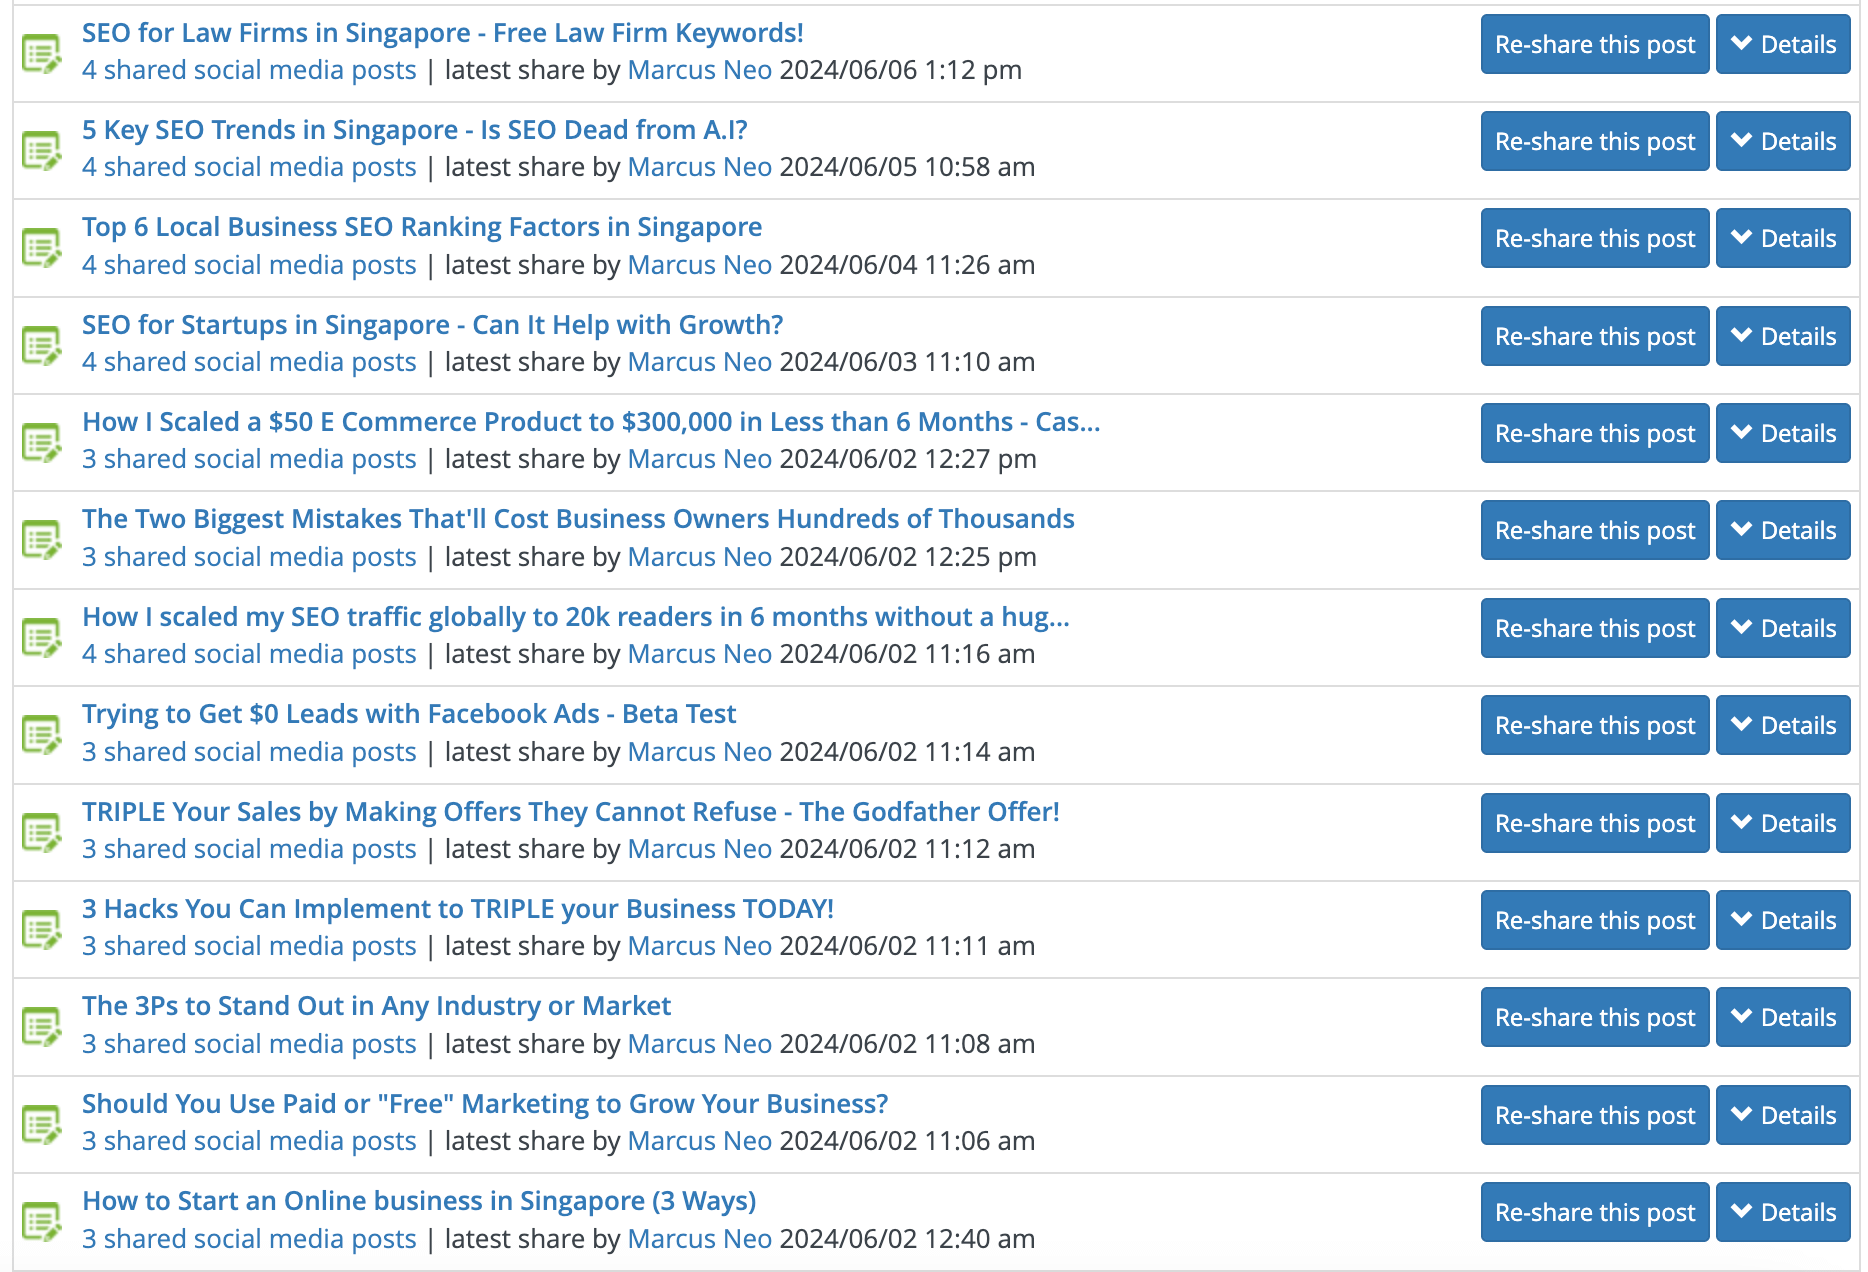Open Marcus Neo profile on Law Firms post

coord(699,71)
